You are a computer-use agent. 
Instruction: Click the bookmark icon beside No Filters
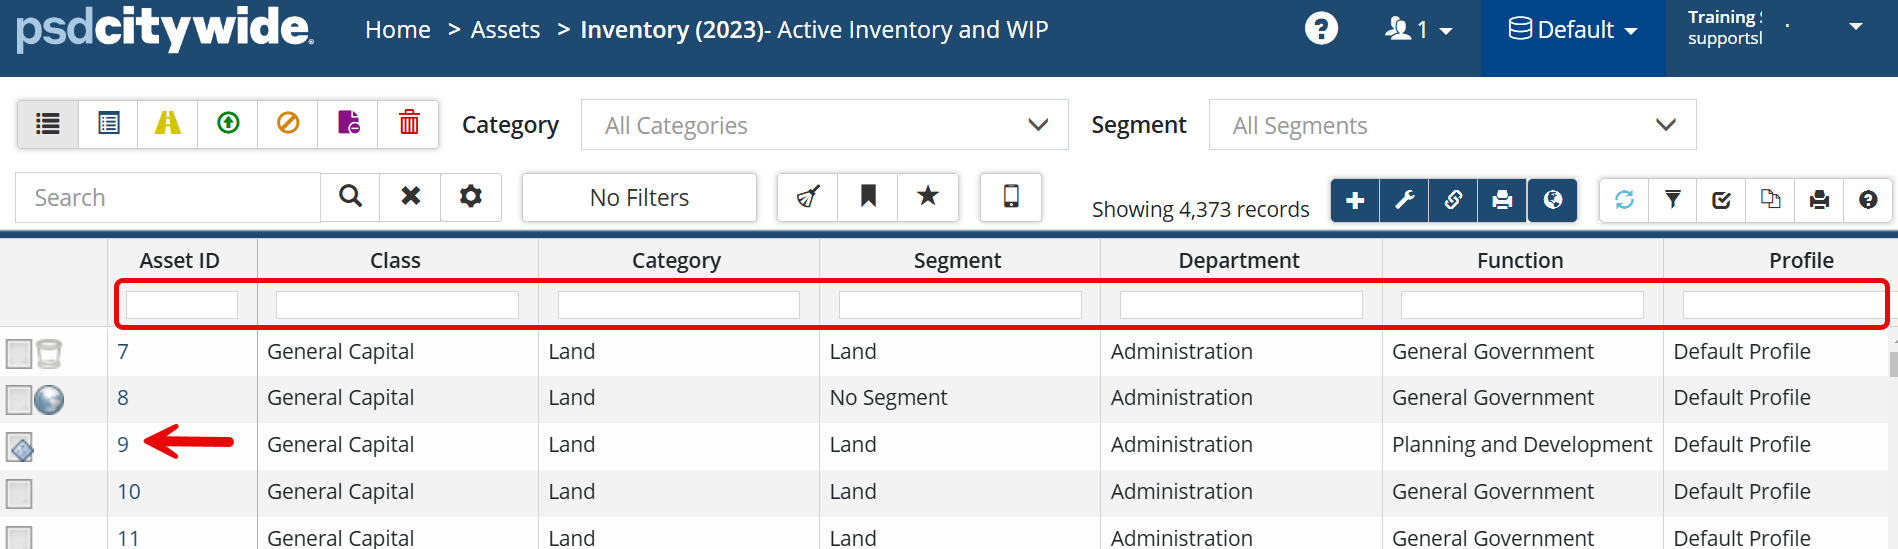(x=868, y=196)
